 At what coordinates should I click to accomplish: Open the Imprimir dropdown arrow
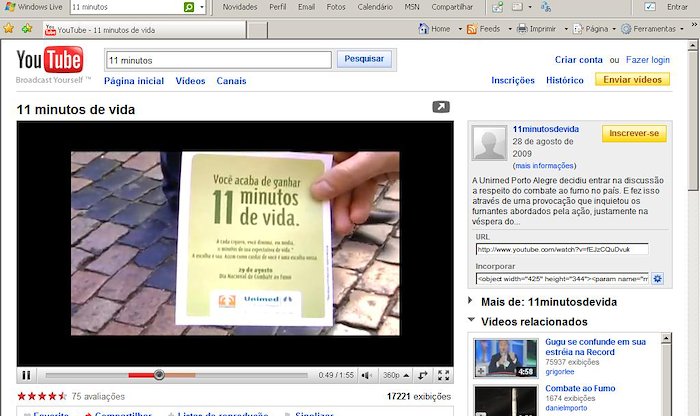(566, 29)
